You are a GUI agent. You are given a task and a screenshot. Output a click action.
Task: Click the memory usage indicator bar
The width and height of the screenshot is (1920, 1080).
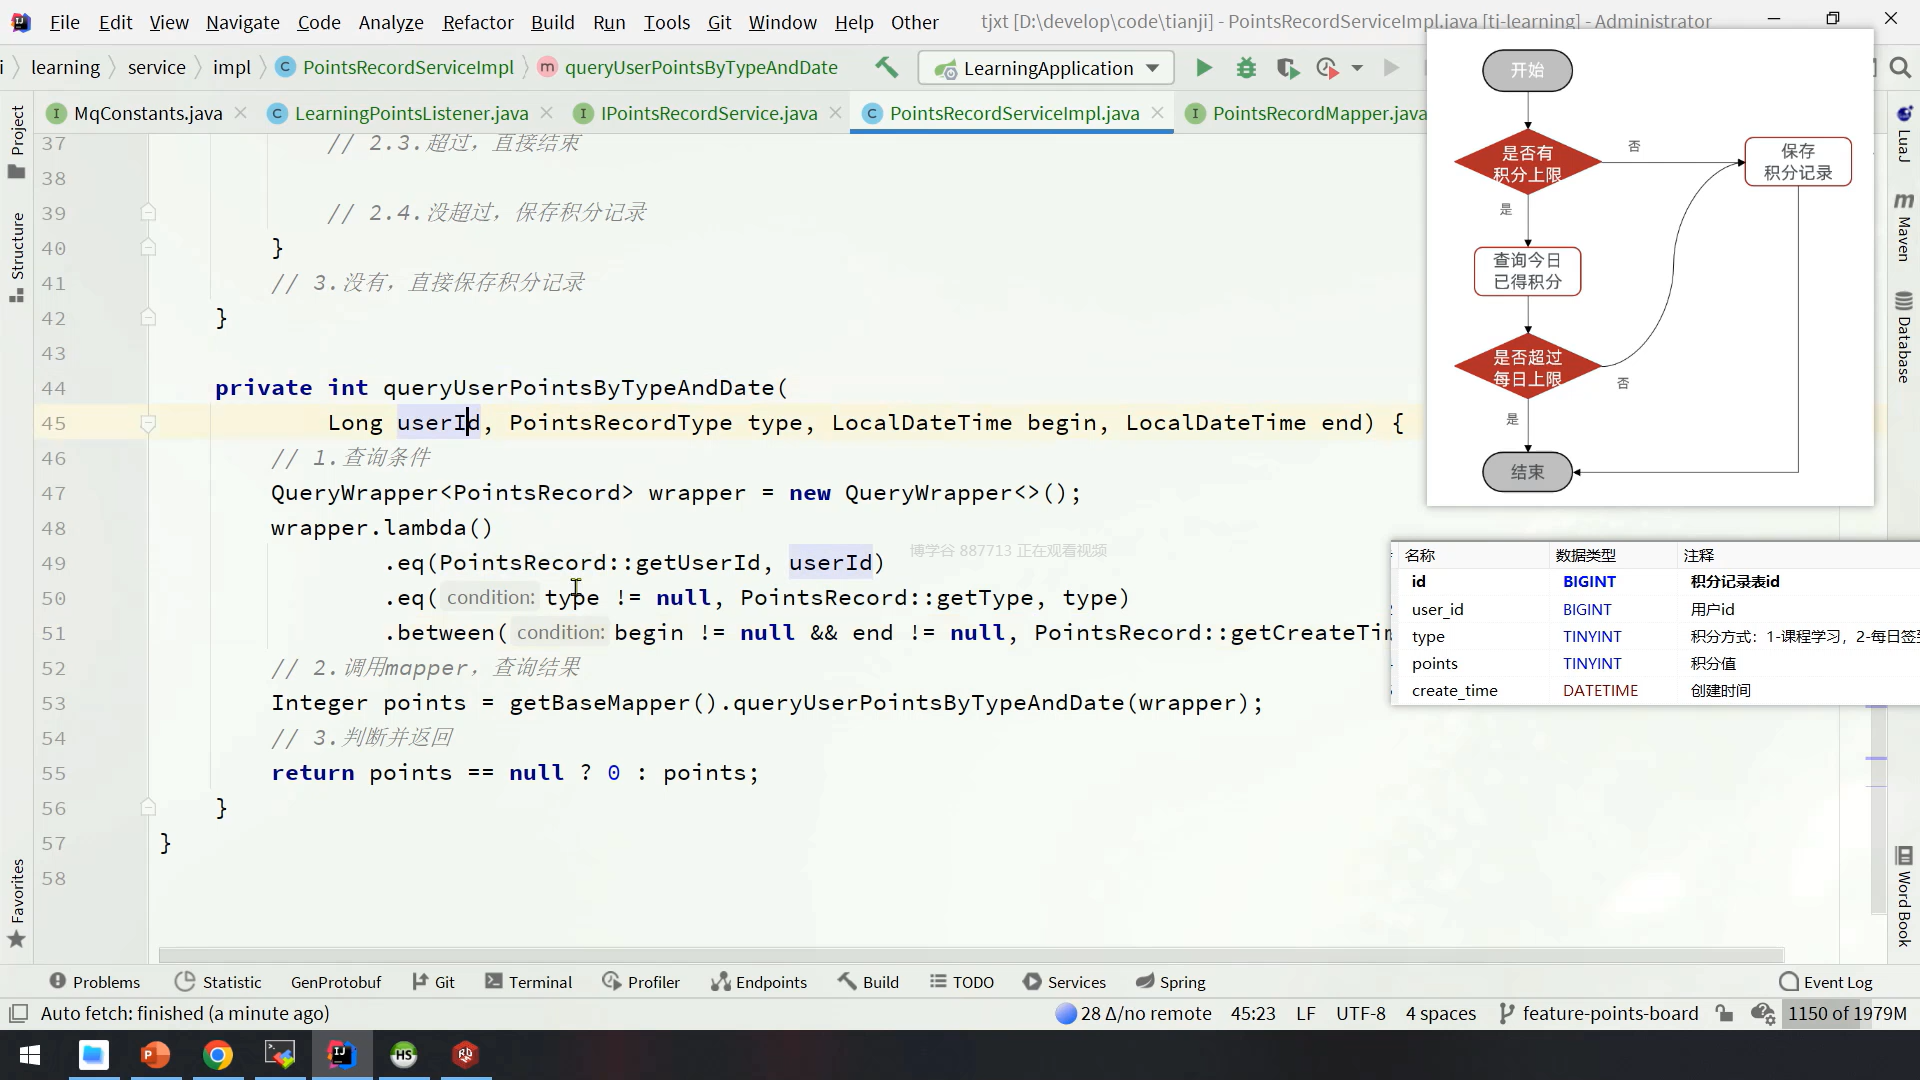[x=1847, y=1013]
